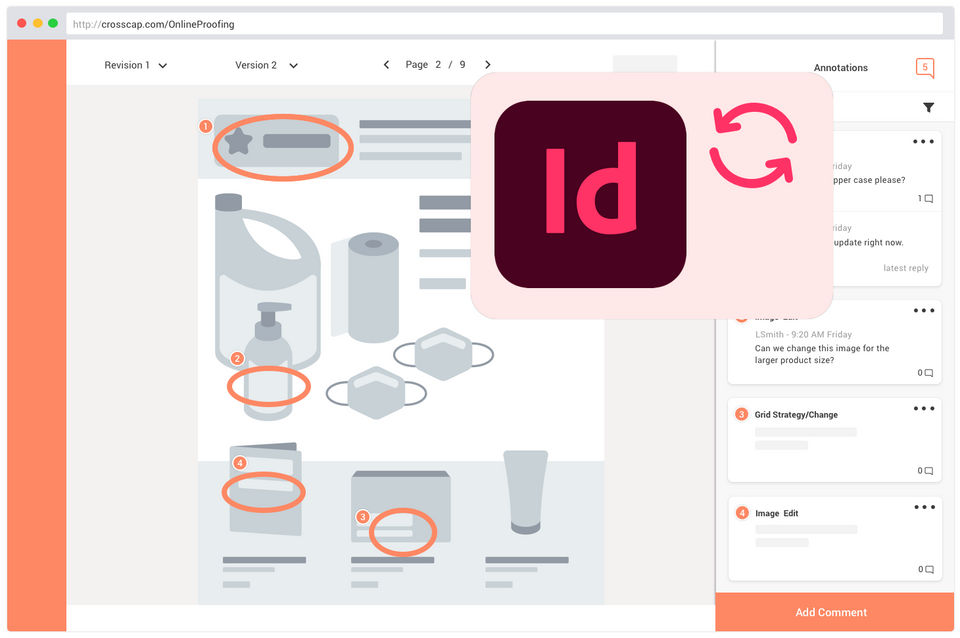Select annotation marker 4 on the page
960x638 pixels.
click(240, 463)
